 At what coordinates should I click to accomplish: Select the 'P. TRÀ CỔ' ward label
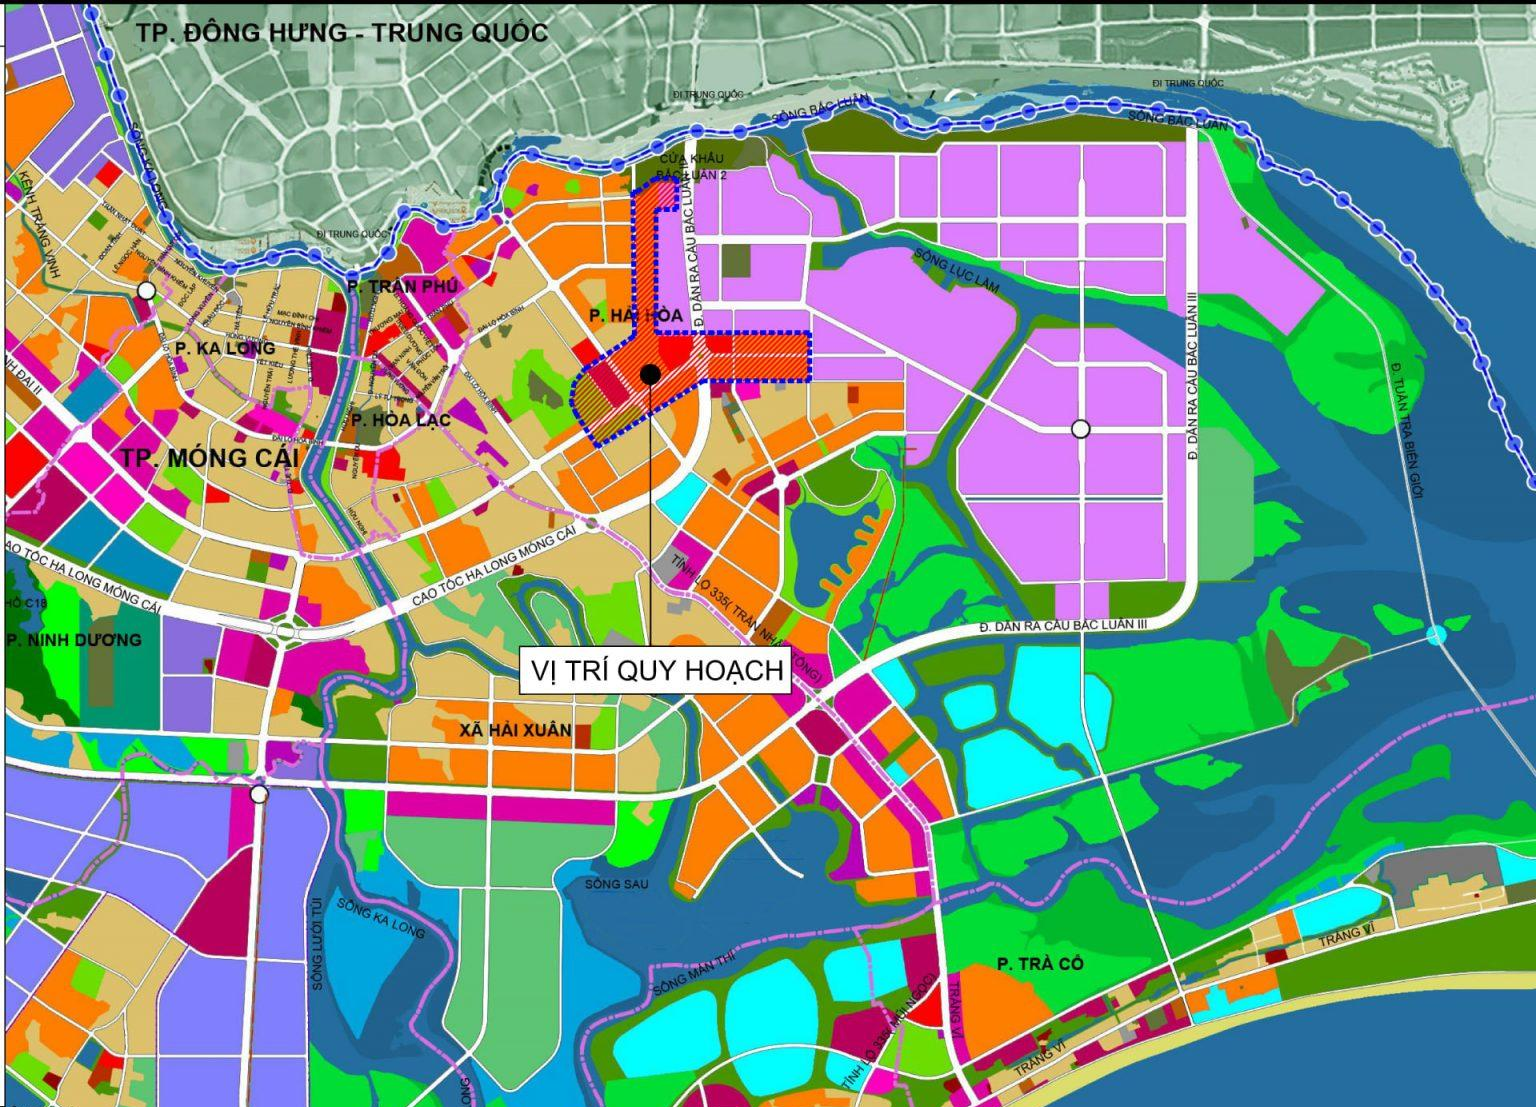click(1040, 963)
